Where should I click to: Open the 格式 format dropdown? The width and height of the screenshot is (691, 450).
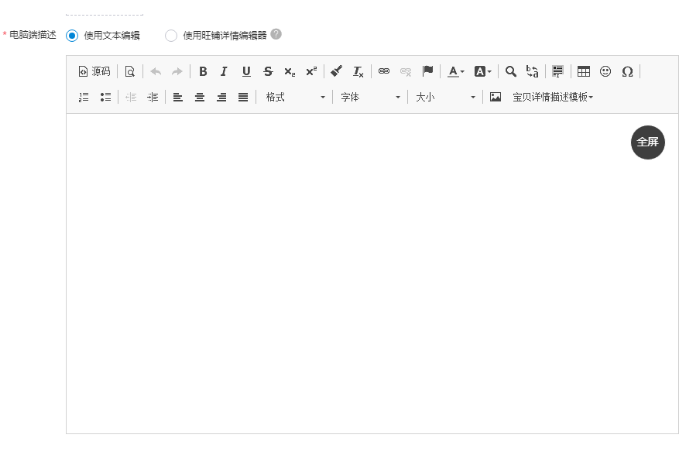pyautogui.click(x=295, y=97)
